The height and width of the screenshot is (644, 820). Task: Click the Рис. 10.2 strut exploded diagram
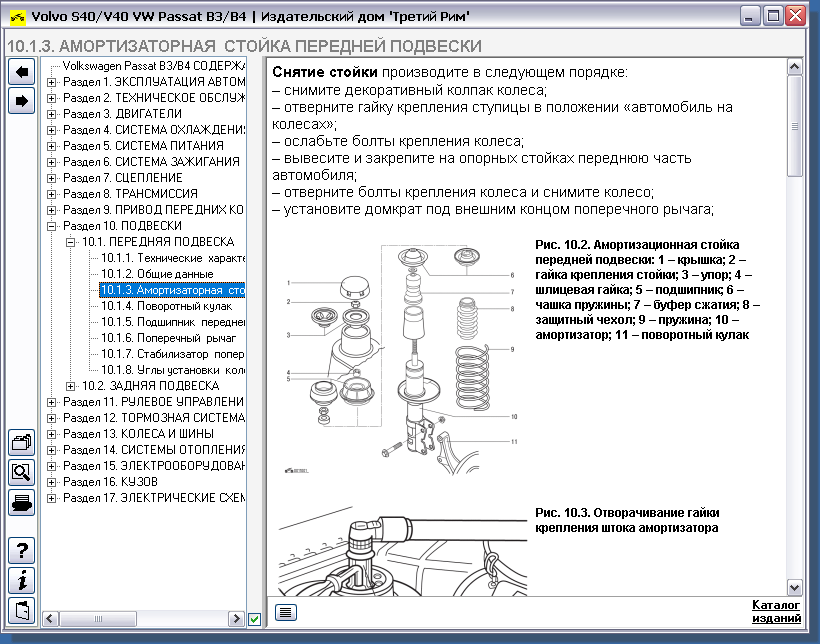point(401,359)
